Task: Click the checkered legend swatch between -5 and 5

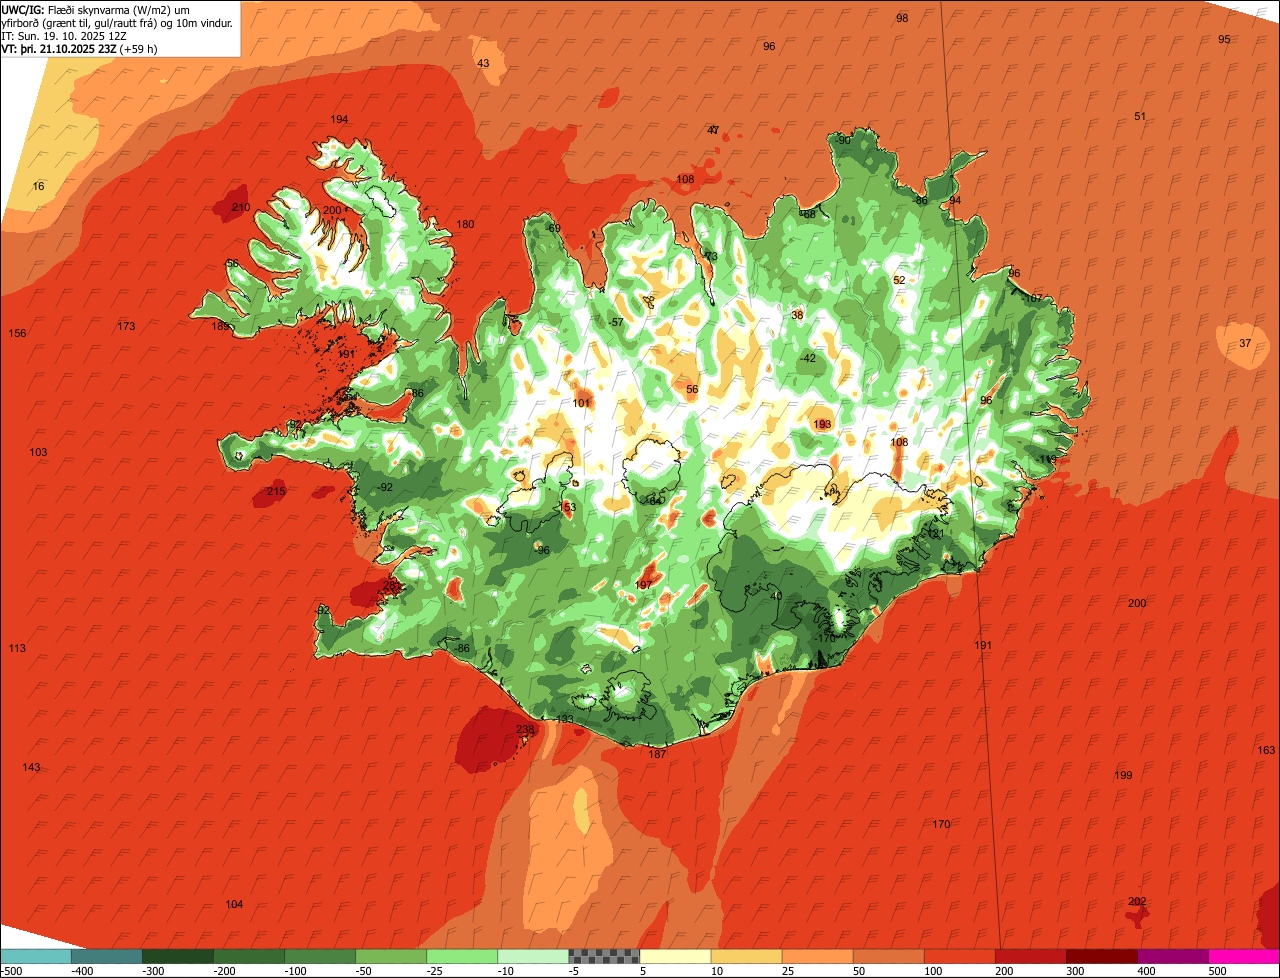Action: 604,956
